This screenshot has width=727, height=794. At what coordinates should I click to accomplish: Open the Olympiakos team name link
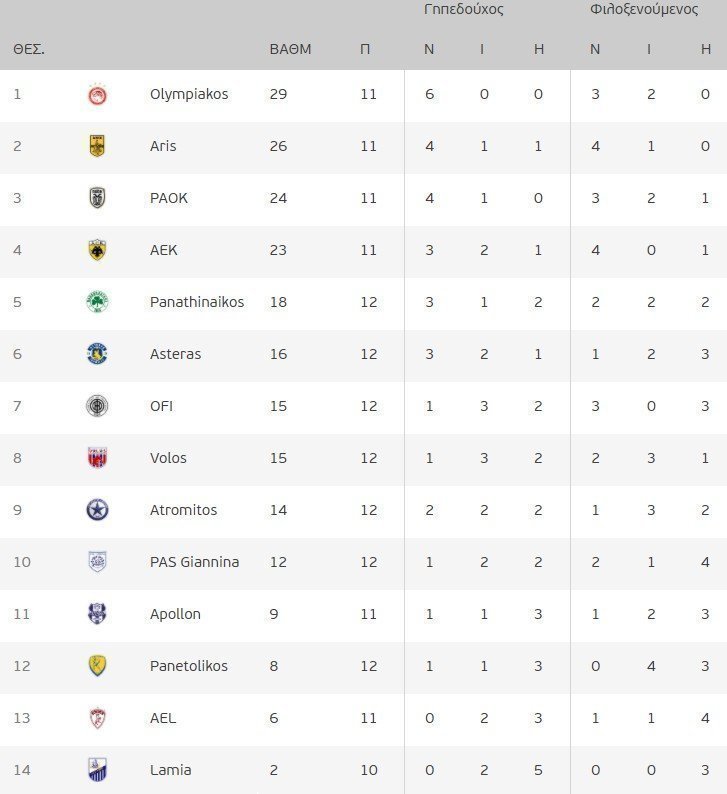[x=189, y=94]
